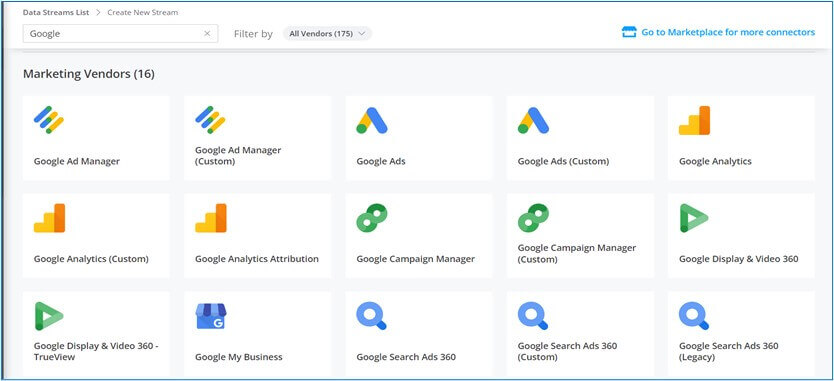
Task: Select Google Ad Manager (Custom) label
Action: tap(238, 155)
